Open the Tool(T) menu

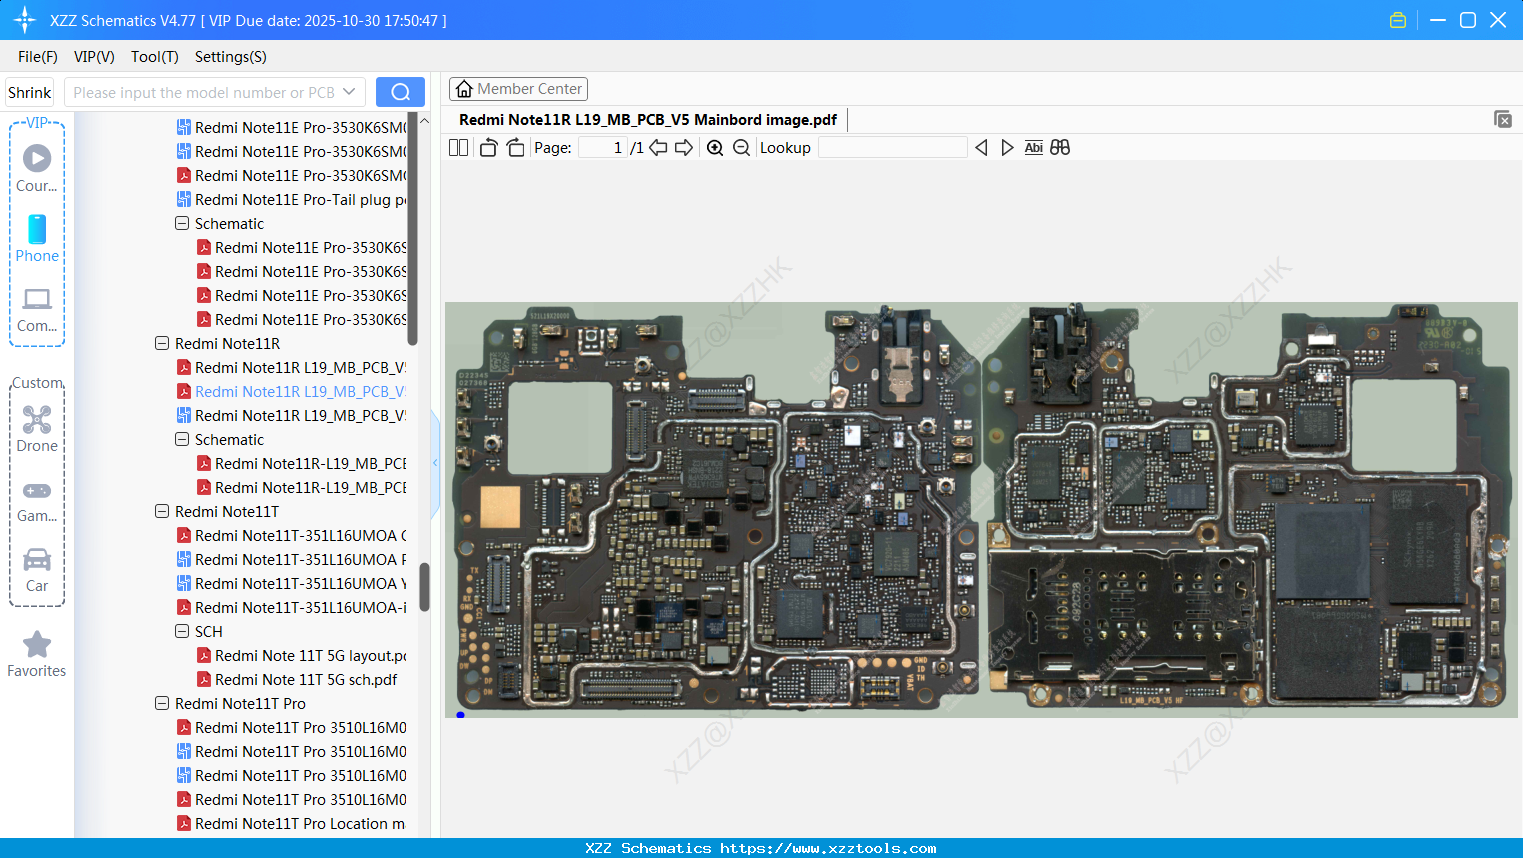point(154,57)
